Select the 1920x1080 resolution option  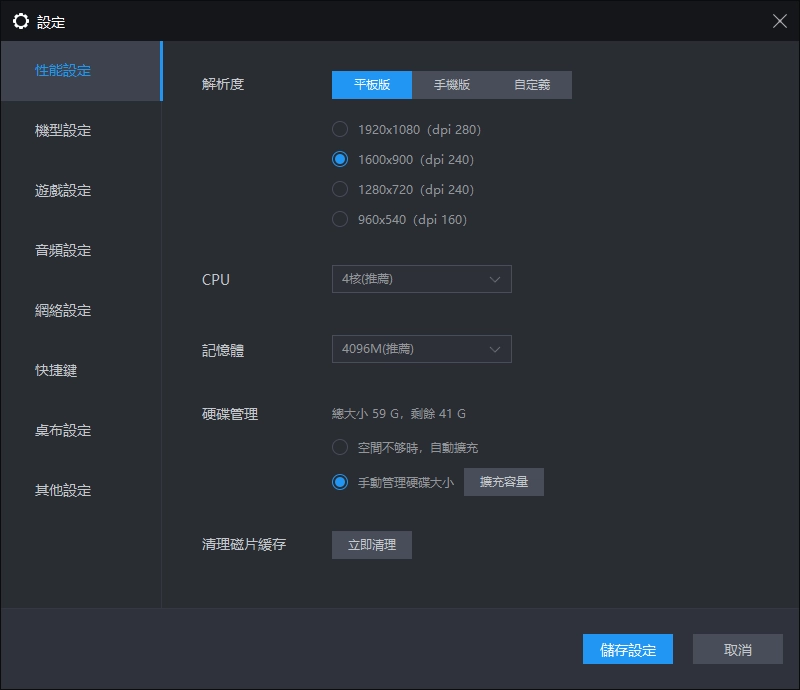point(340,129)
